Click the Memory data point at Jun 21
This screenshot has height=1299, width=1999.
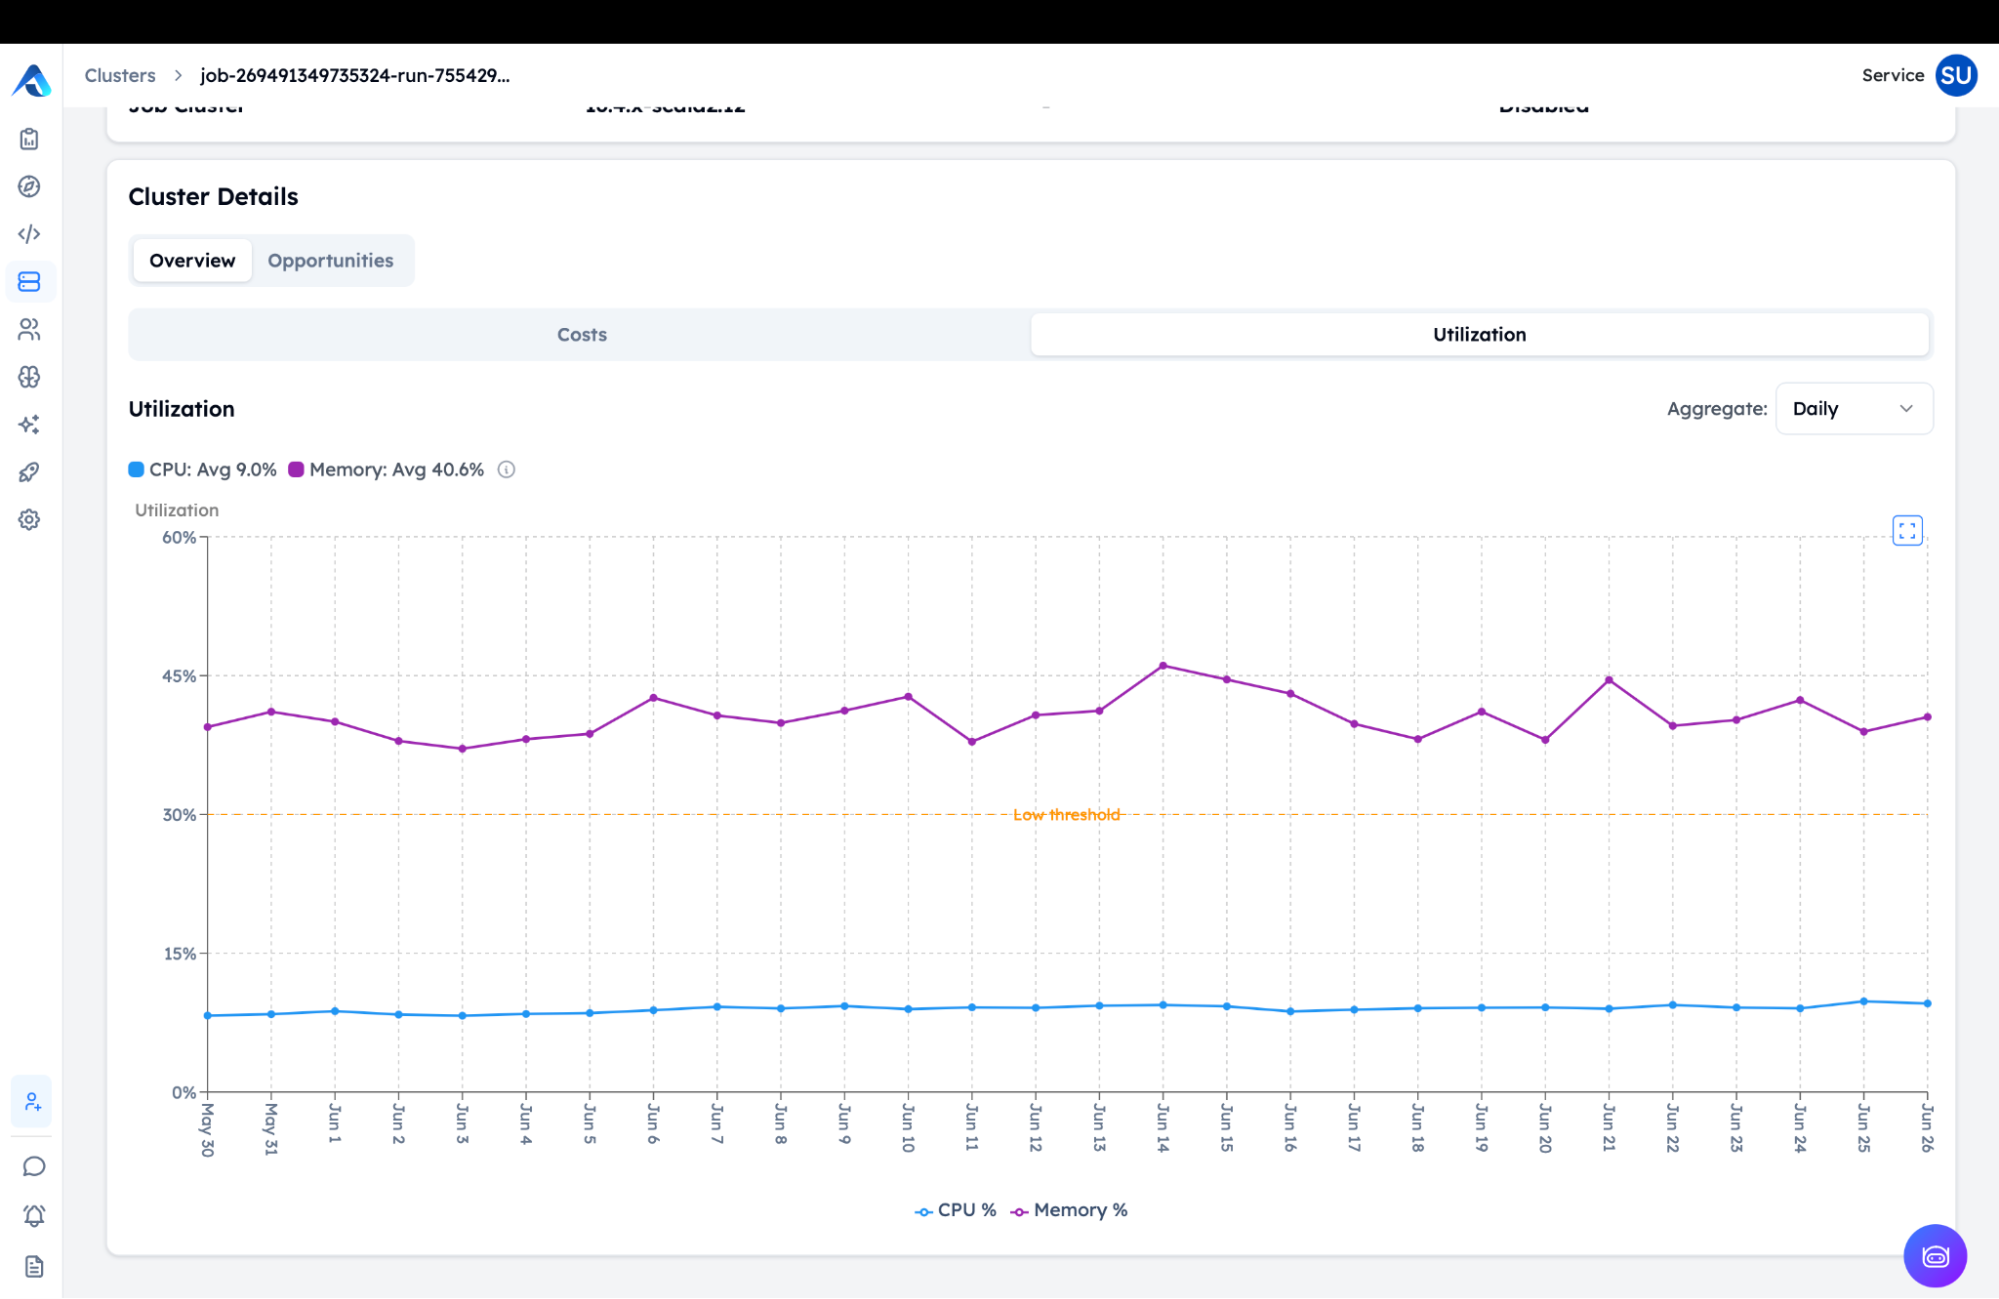pos(1608,680)
